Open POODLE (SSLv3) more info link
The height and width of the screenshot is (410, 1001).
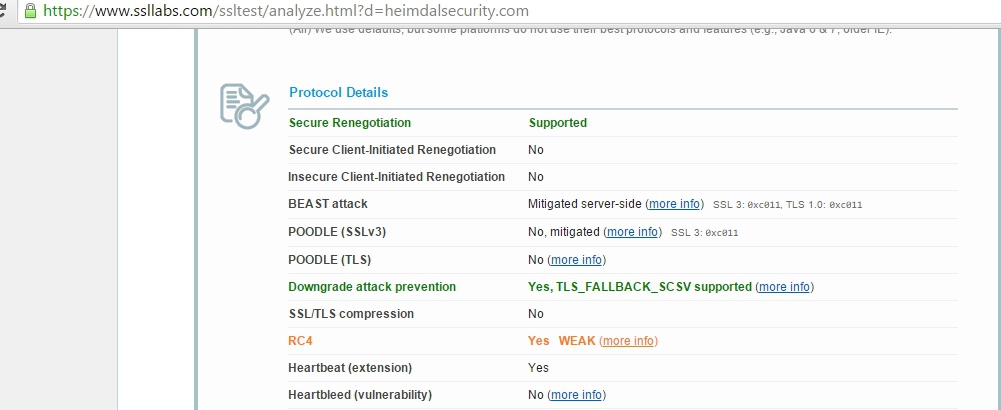tap(633, 232)
